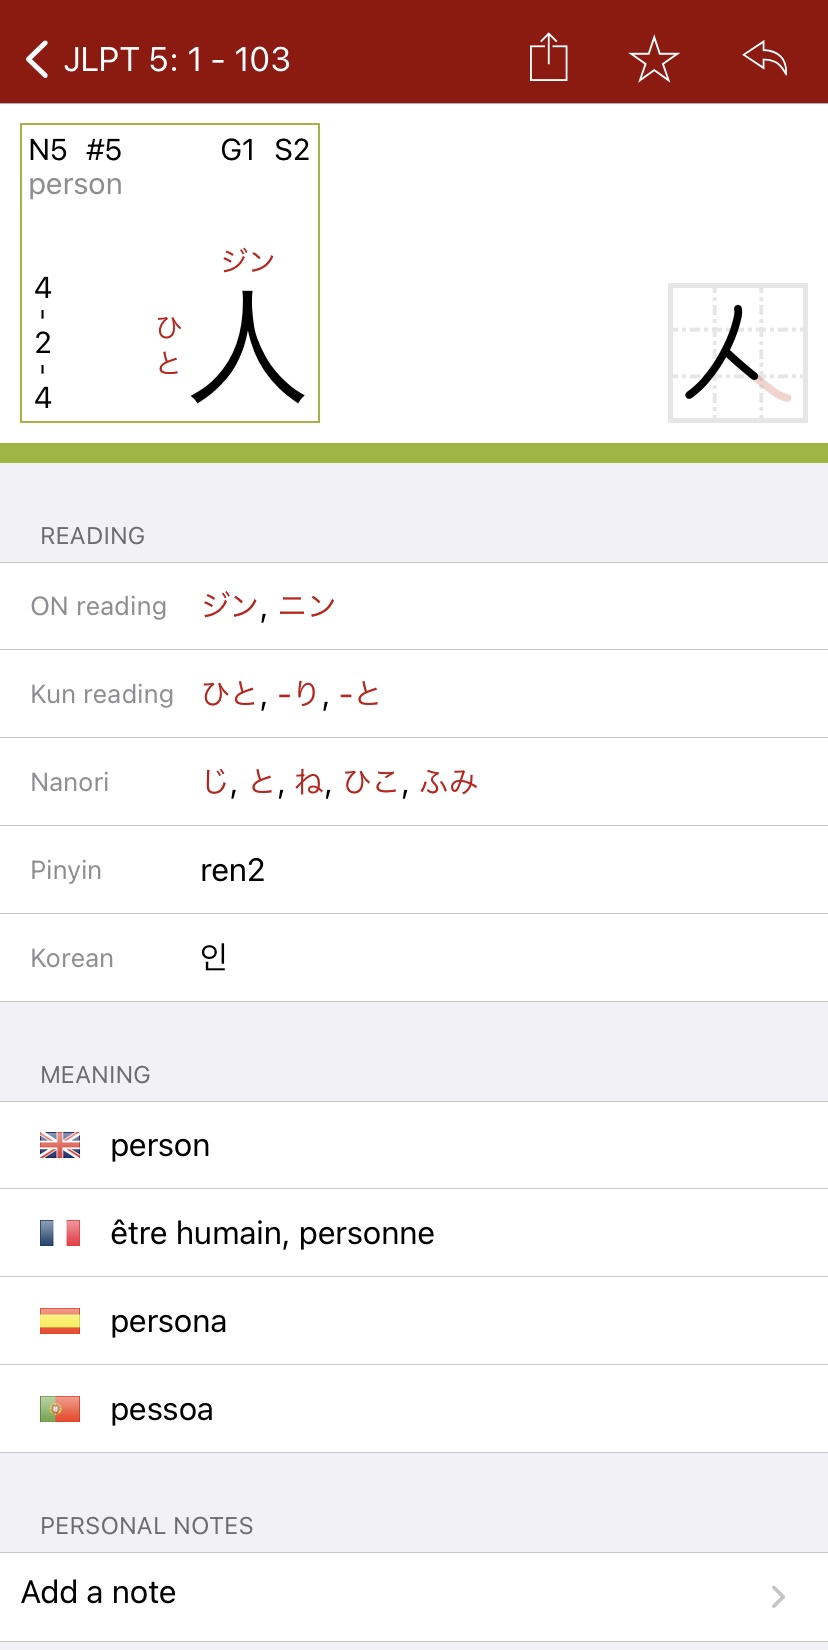Select the French flag meaning row

[414, 1233]
